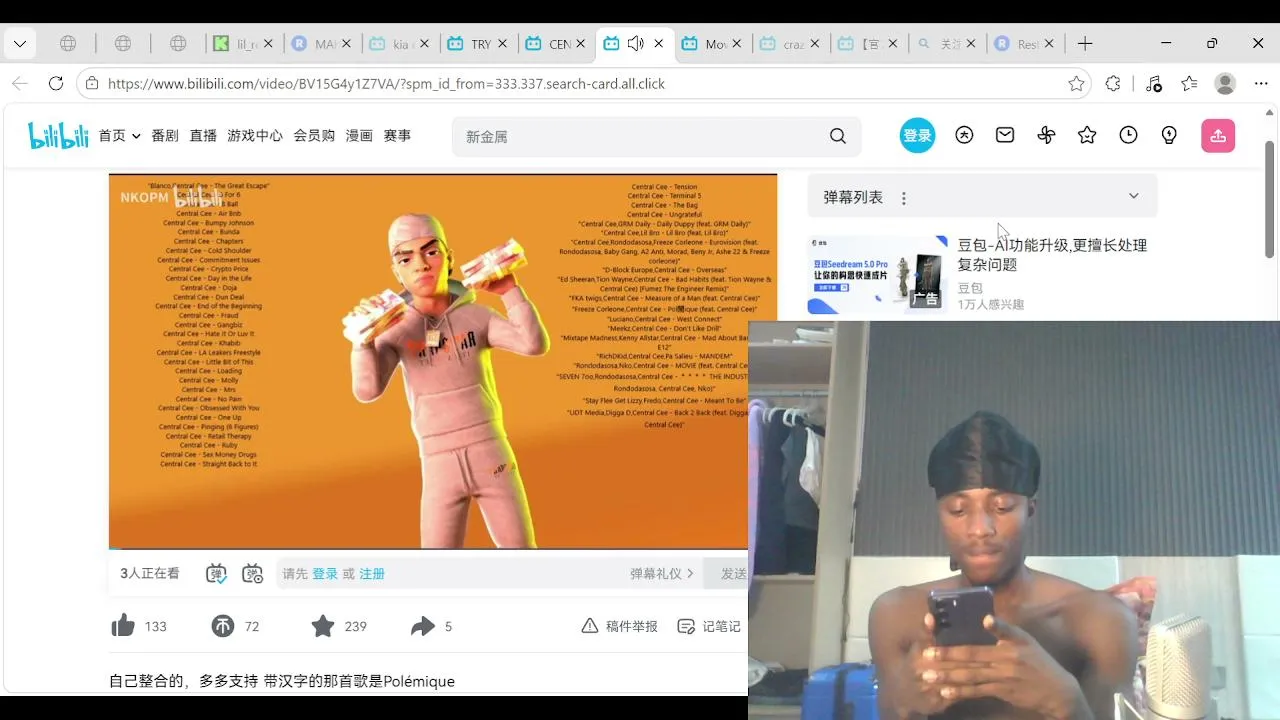Like the video with thumbs-up icon
Image resolution: width=1280 pixels, height=720 pixels.
click(123, 626)
